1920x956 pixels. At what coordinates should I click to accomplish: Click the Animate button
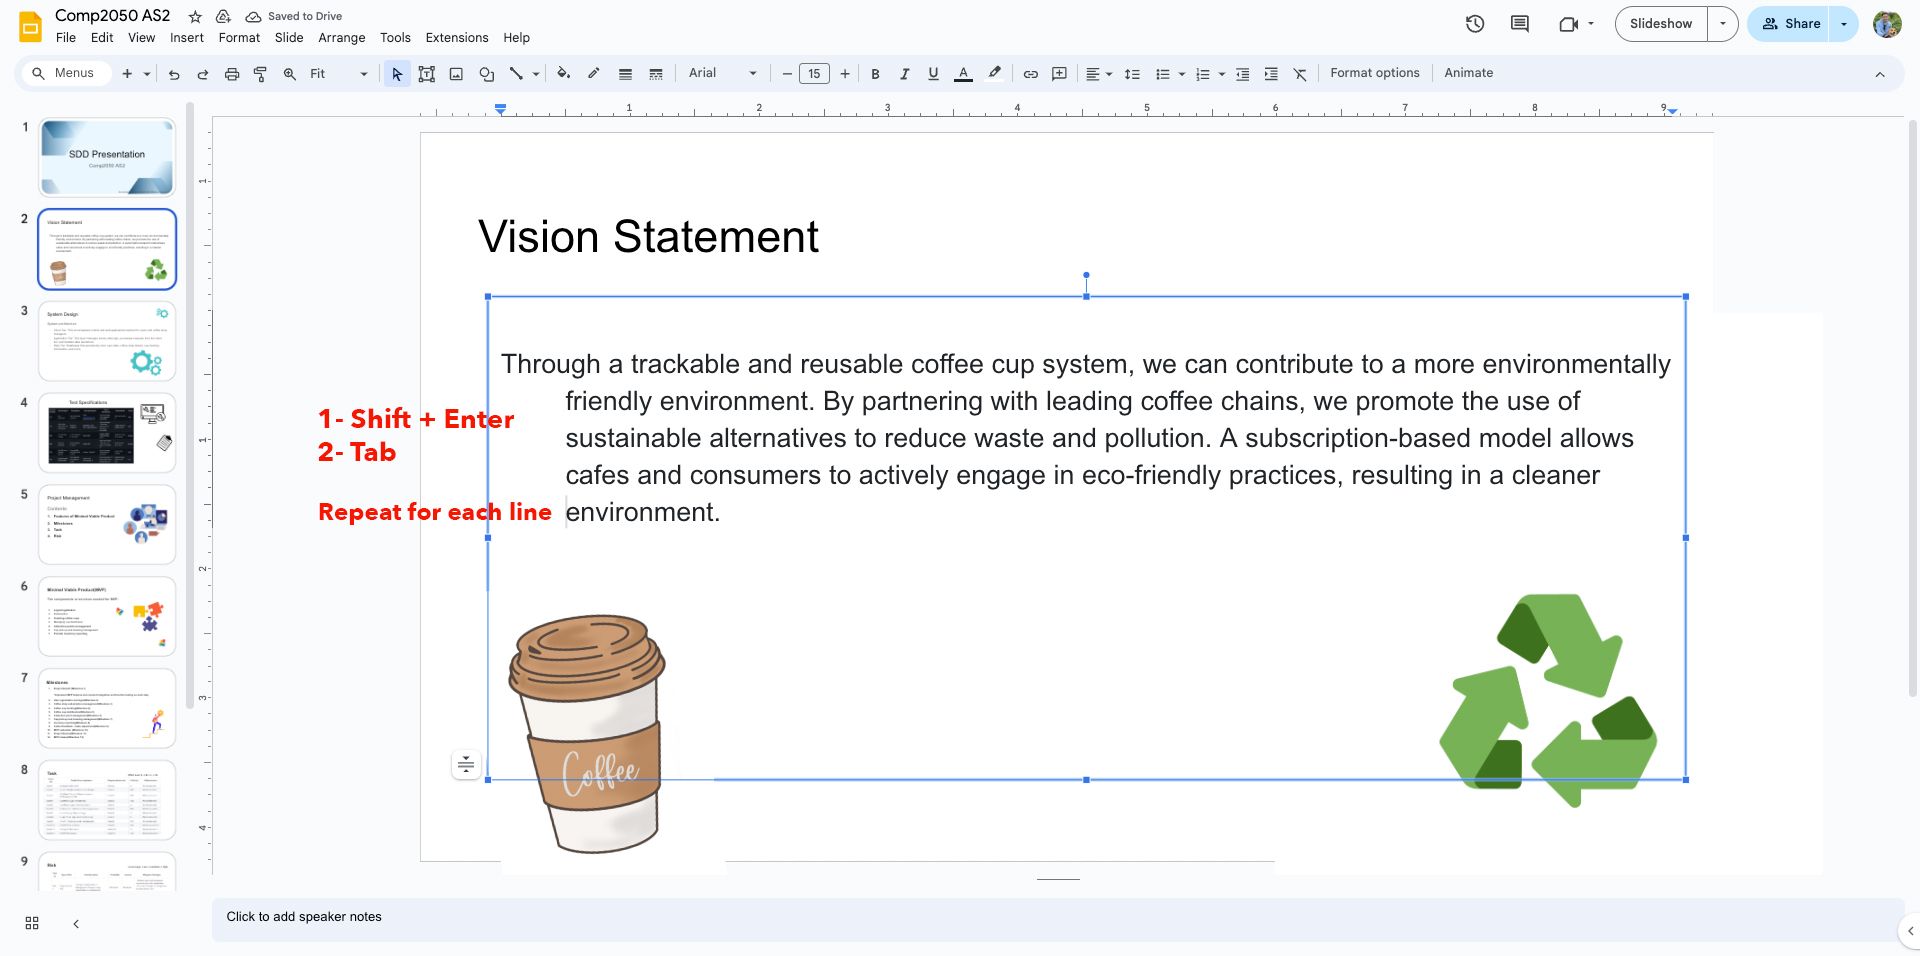pos(1469,73)
